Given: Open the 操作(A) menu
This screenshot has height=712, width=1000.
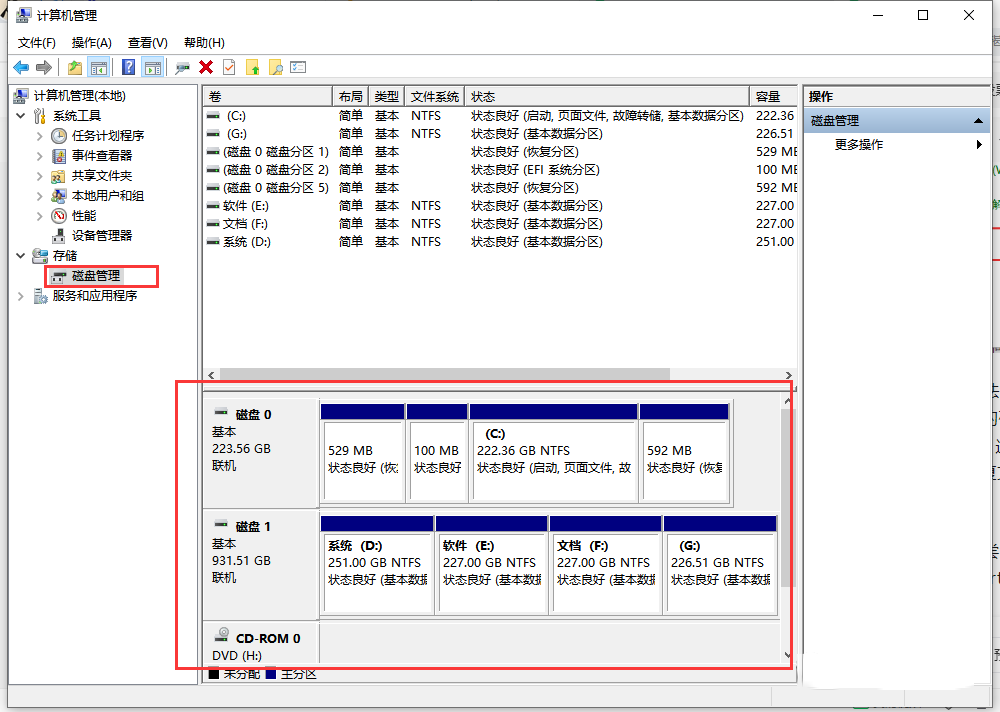Looking at the screenshot, I should click(92, 43).
